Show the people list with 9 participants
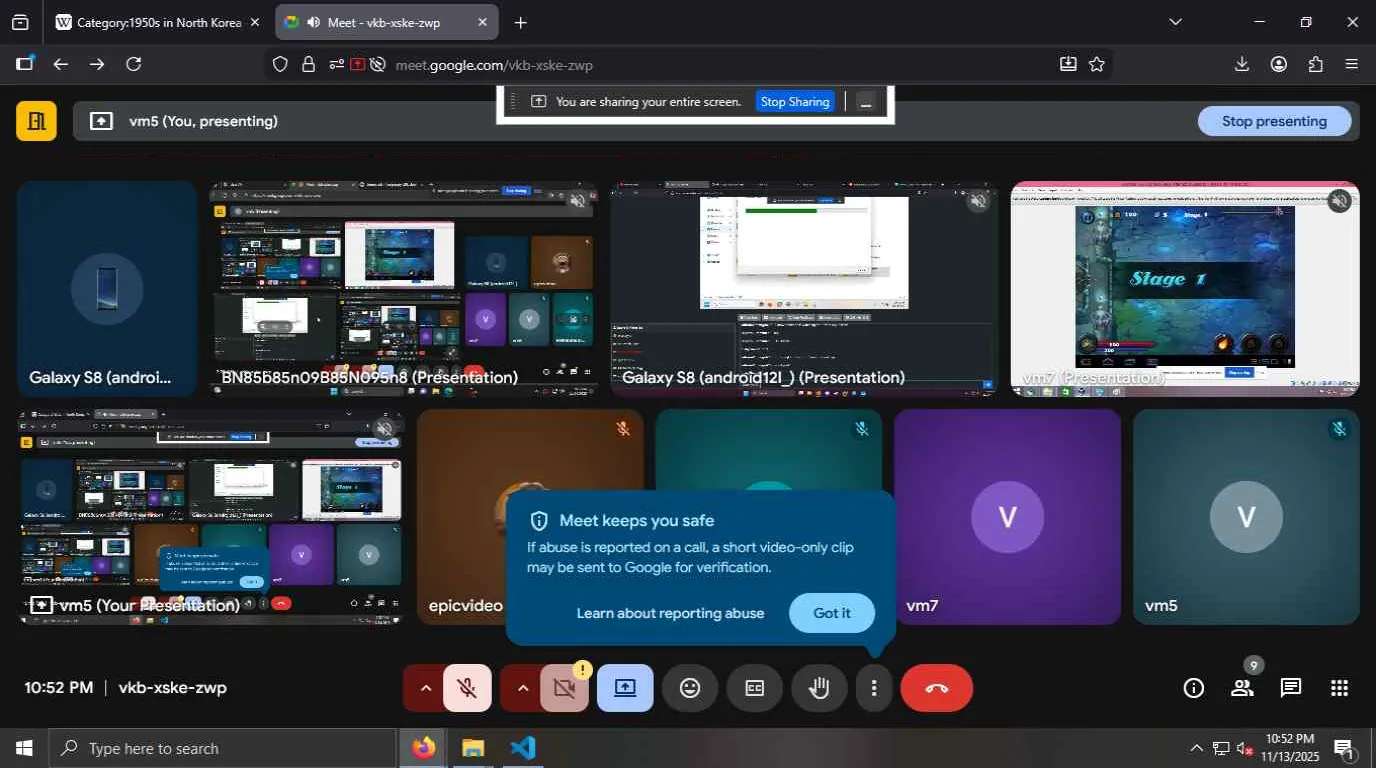 coord(1242,688)
